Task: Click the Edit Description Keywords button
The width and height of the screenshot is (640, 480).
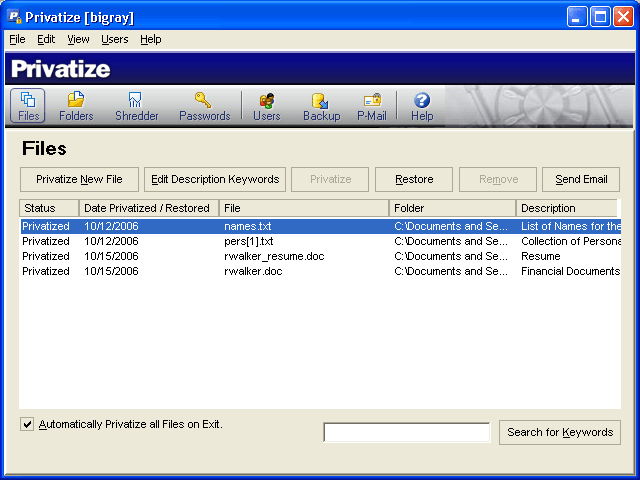Action: point(215,180)
